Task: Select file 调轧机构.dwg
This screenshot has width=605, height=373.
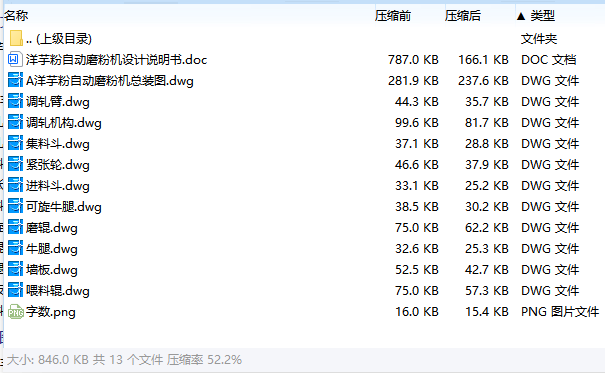Action: [64, 123]
